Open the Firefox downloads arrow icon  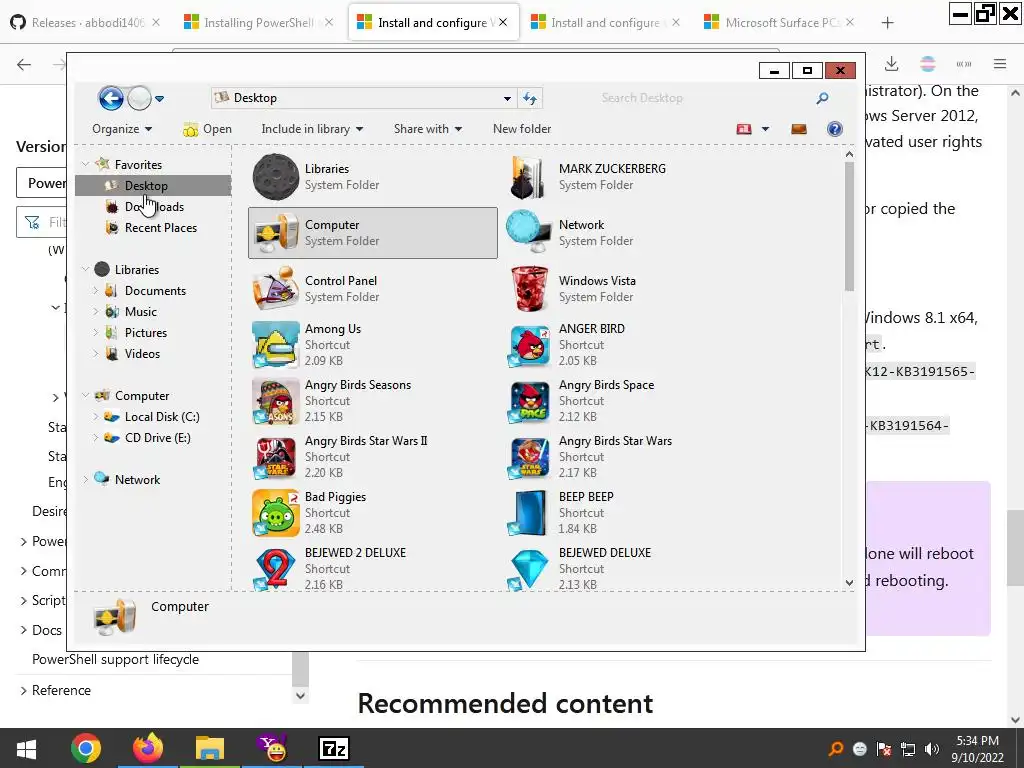pos(891,64)
